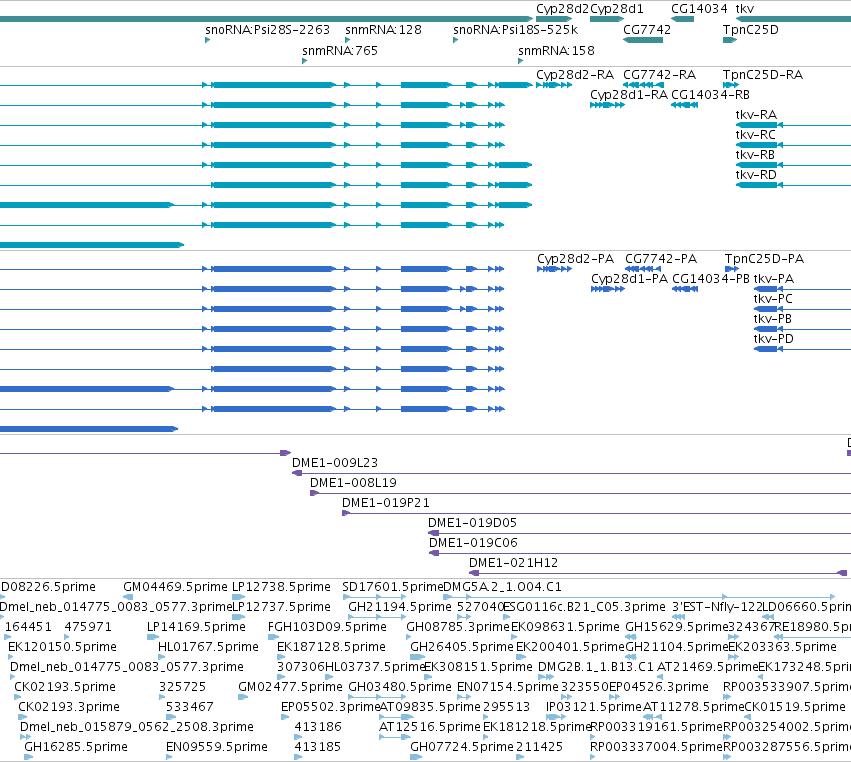The height and width of the screenshot is (762, 851).
Task: Click the Cyp28d2 gene label
Action: tap(562, 9)
